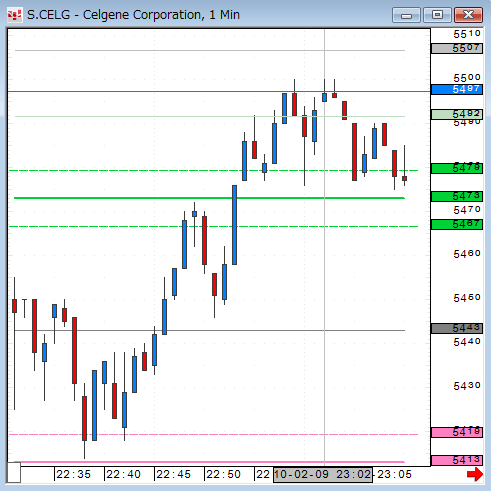This screenshot has width=491, height=491.
Task: Click the 5430 price scale label
Action: 467,386
